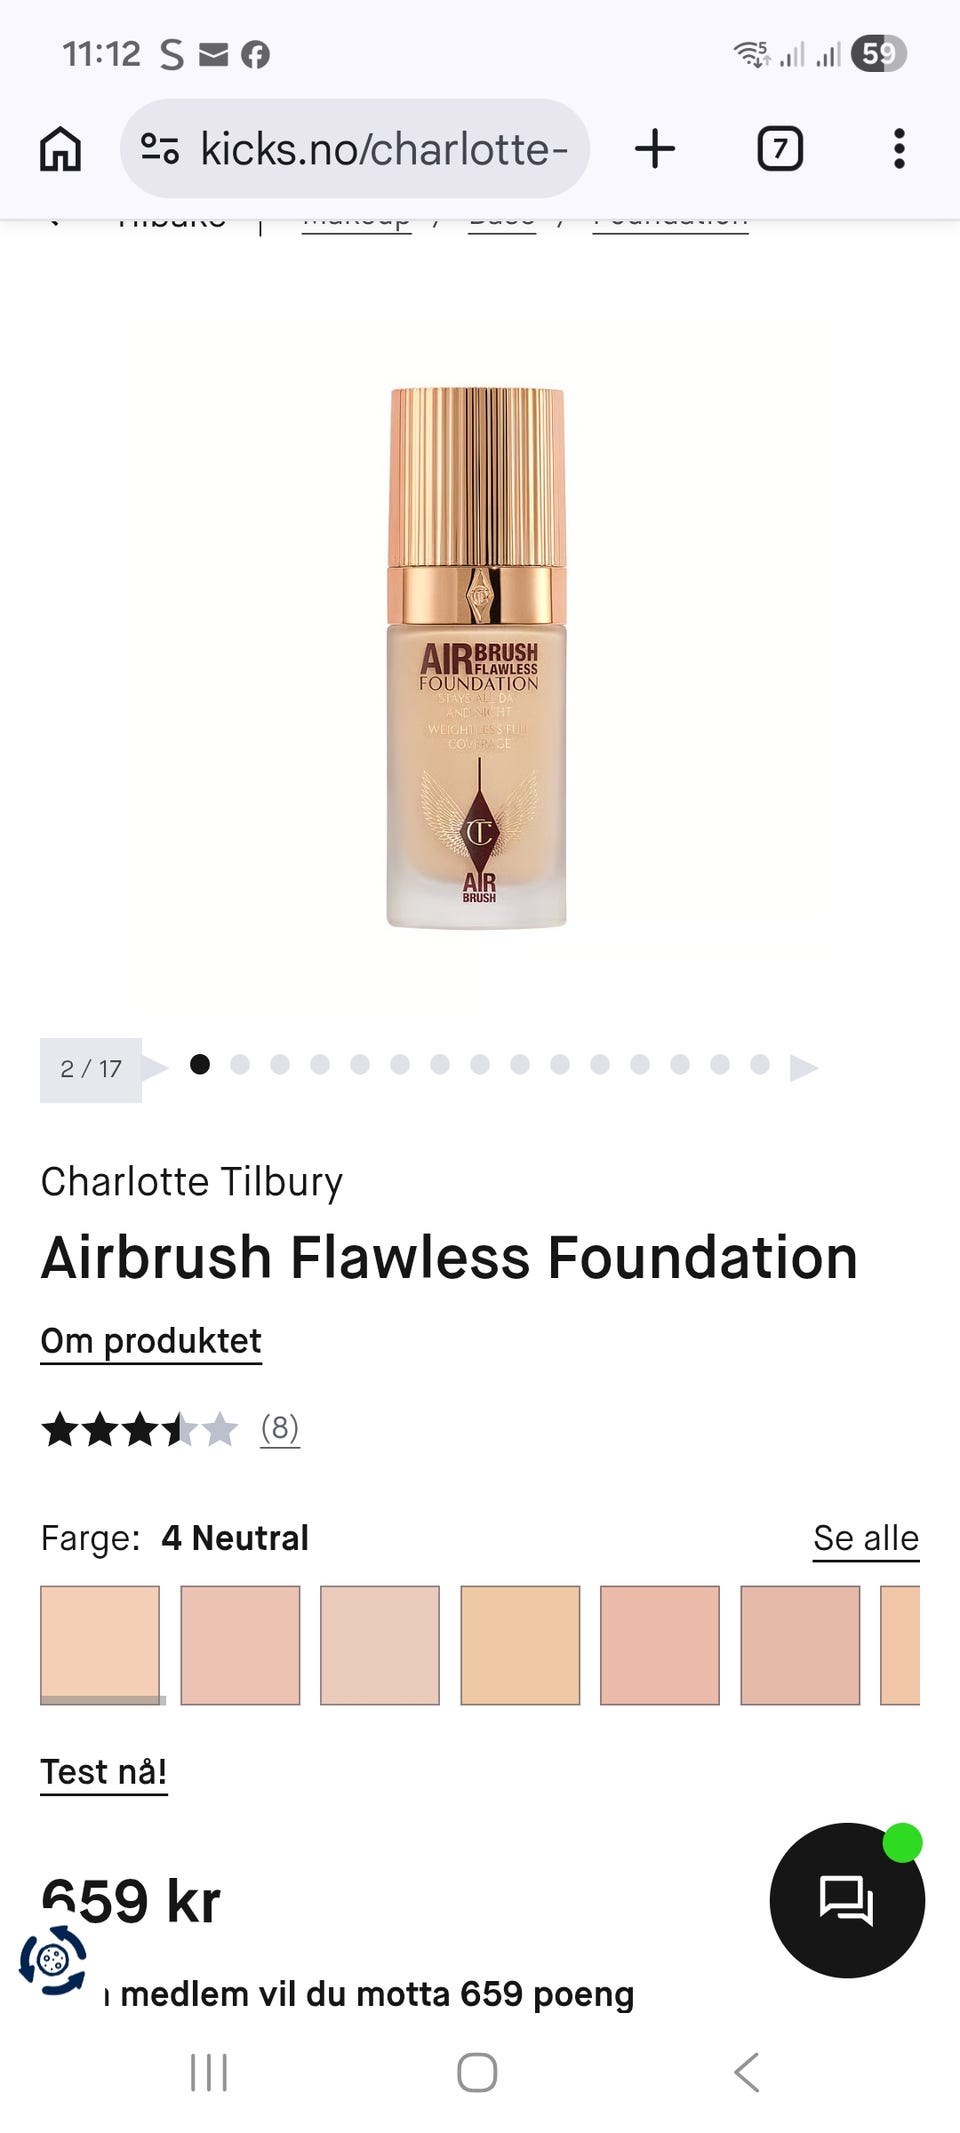Select the third carousel dot

point(280,1064)
